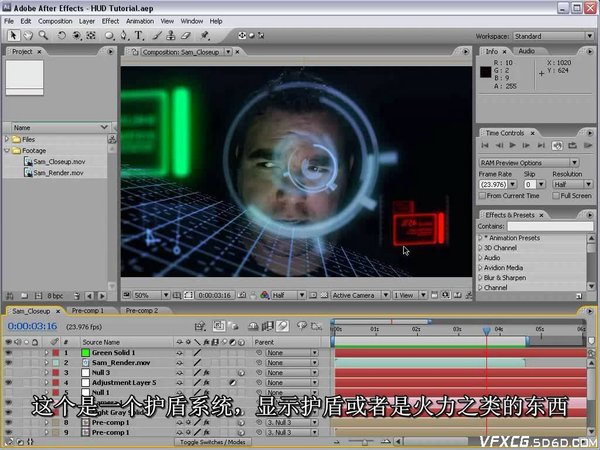The width and height of the screenshot is (600, 450).
Task: Activate the Puppet Pin tool
Action: click(x=204, y=35)
